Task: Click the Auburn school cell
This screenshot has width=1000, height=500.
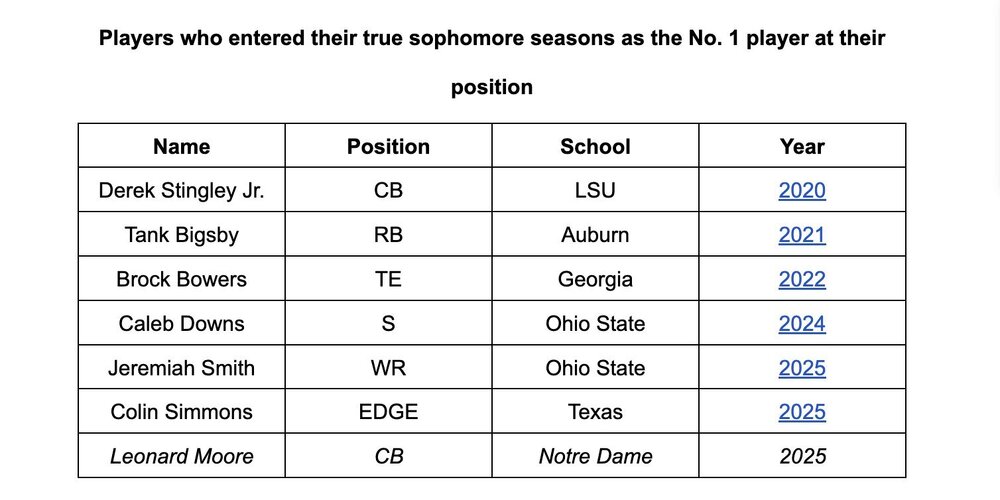Action: (595, 235)
